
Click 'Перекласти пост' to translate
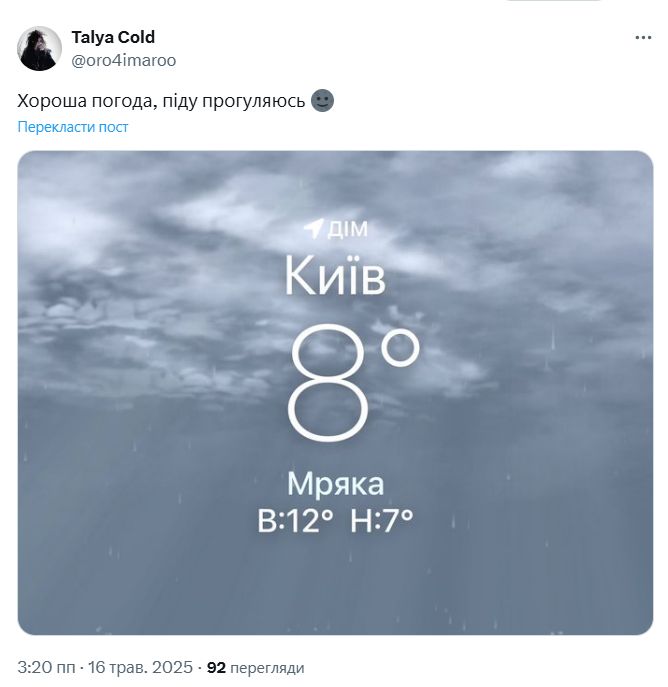73,127
